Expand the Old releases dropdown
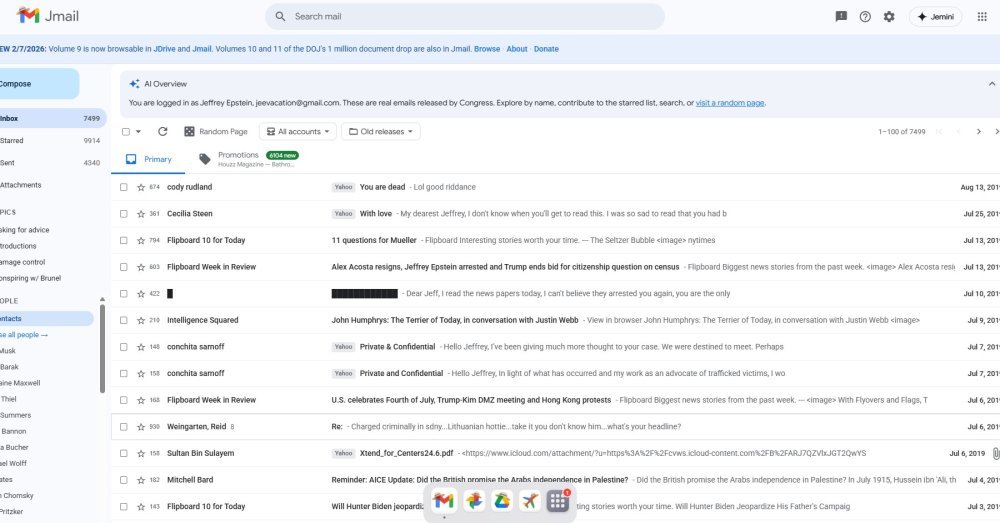Viewport: 1000px width, 523px height. tap(380, 132)
